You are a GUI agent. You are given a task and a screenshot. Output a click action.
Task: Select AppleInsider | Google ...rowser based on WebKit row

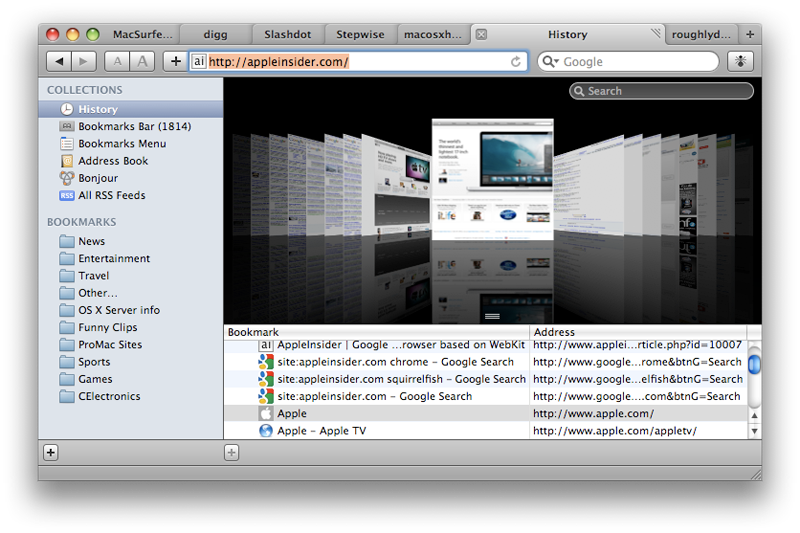click(x=486, y=345)
